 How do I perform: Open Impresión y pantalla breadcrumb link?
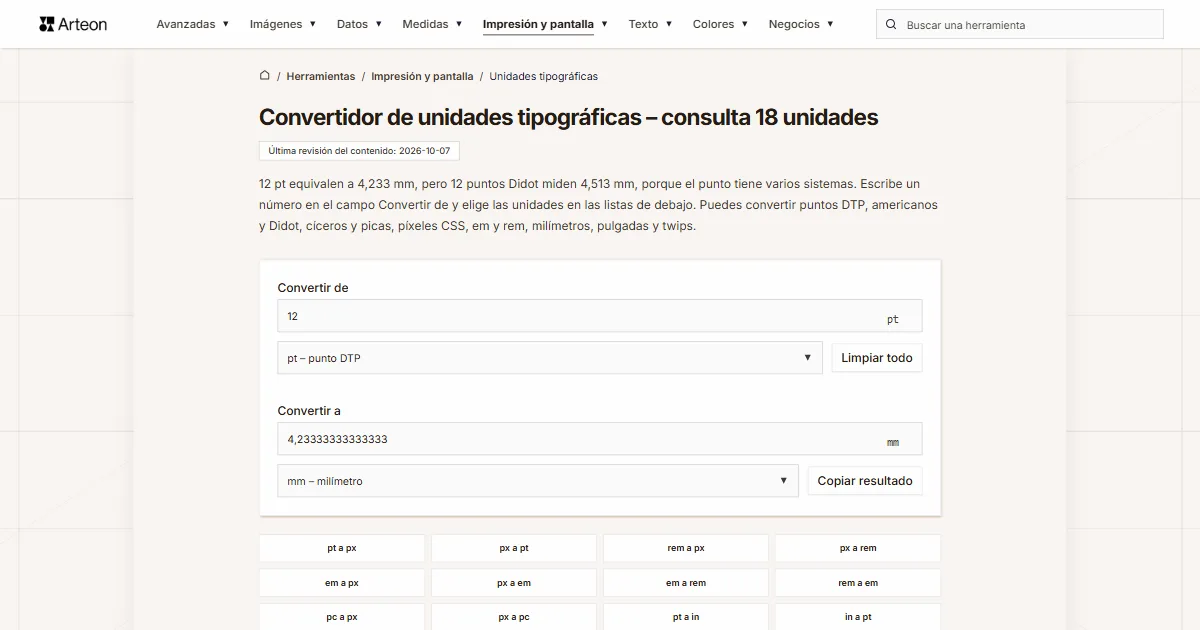422,76
